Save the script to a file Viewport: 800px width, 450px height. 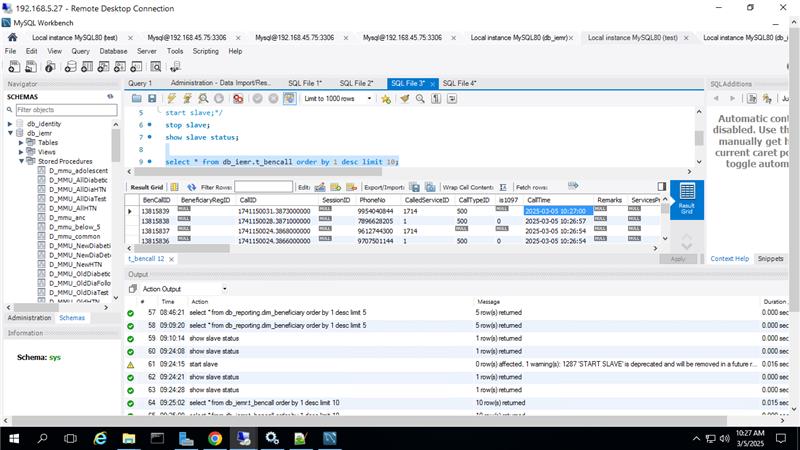(152, 98)
